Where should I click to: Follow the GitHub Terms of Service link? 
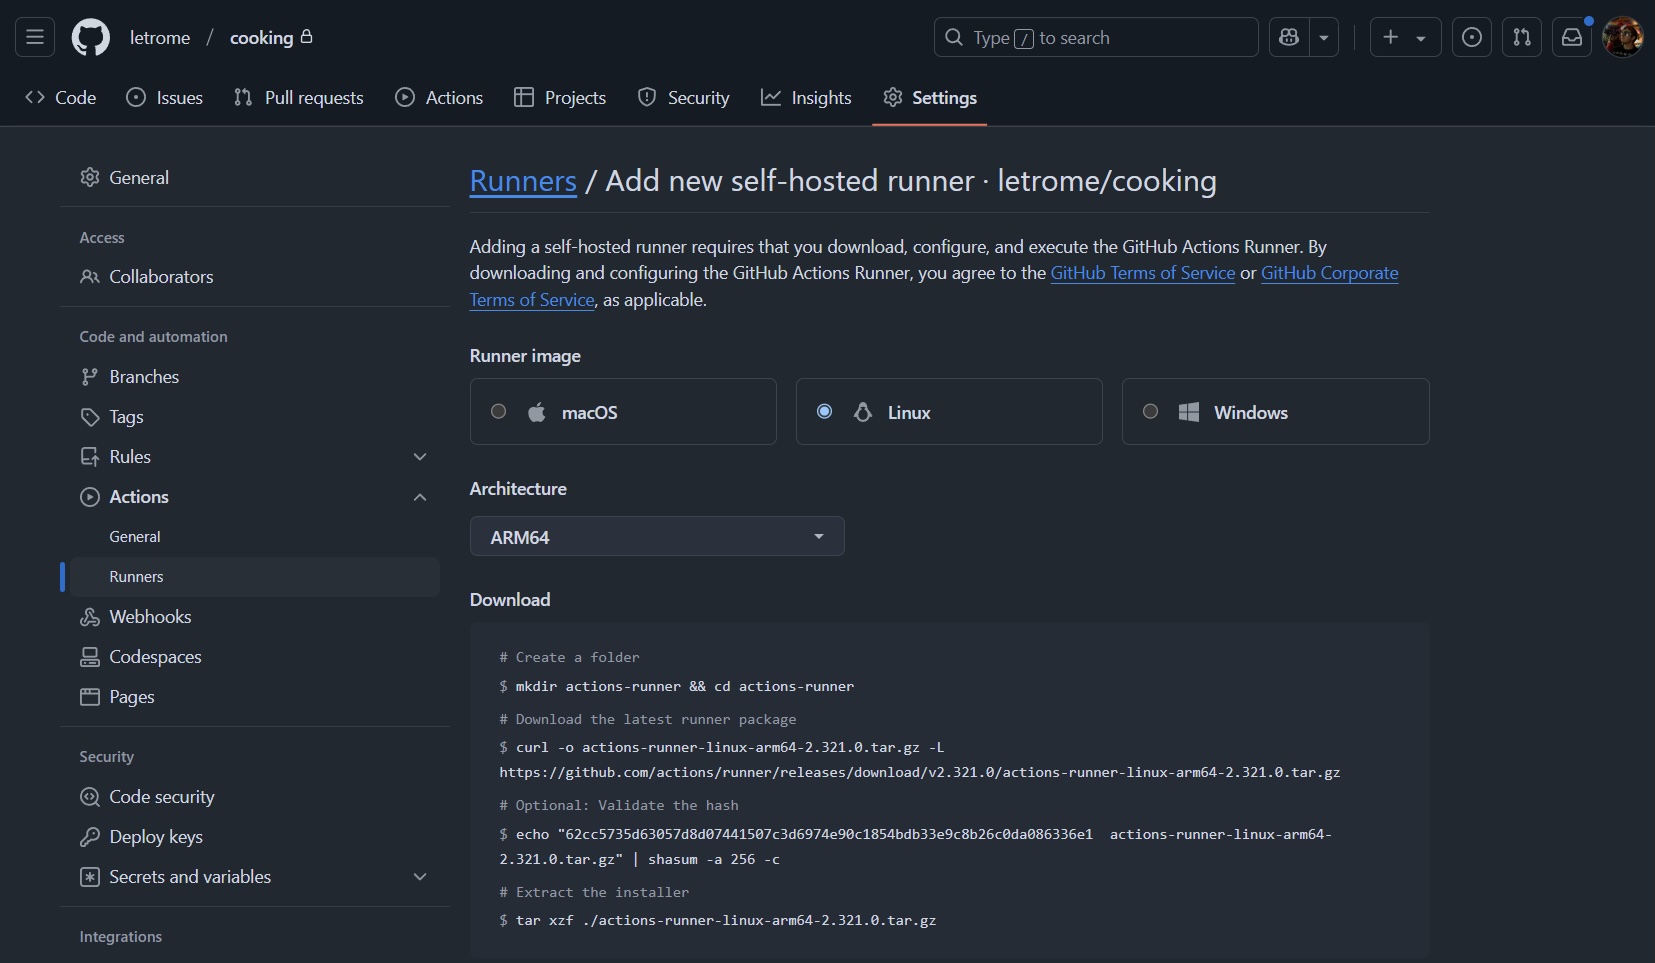coord(1142,273)
